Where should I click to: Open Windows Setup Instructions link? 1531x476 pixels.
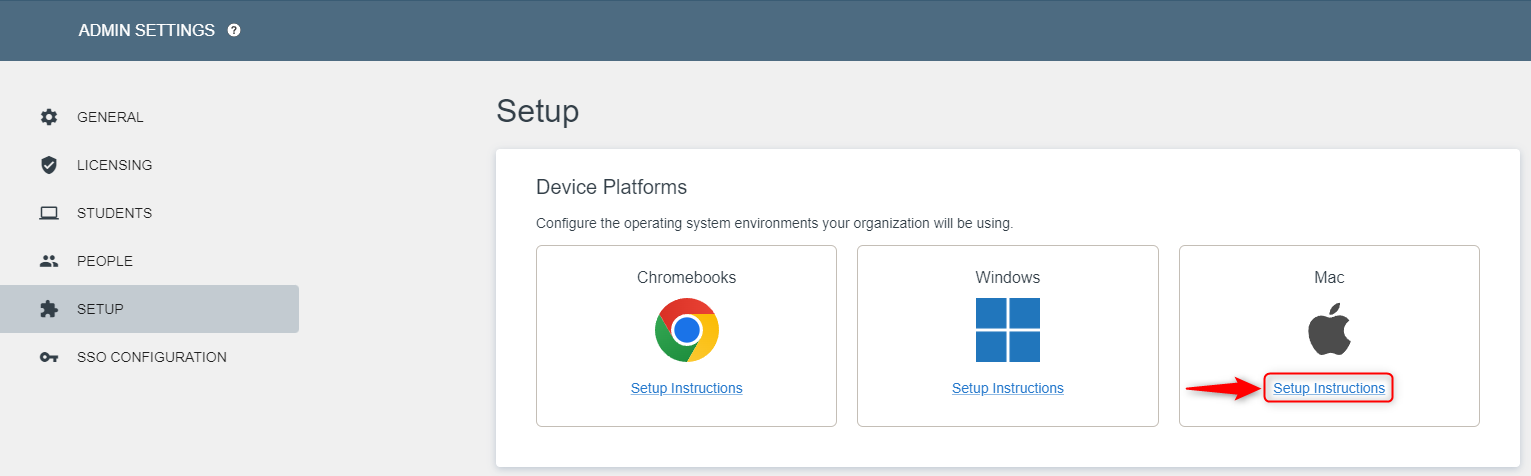click(1008, 388)
